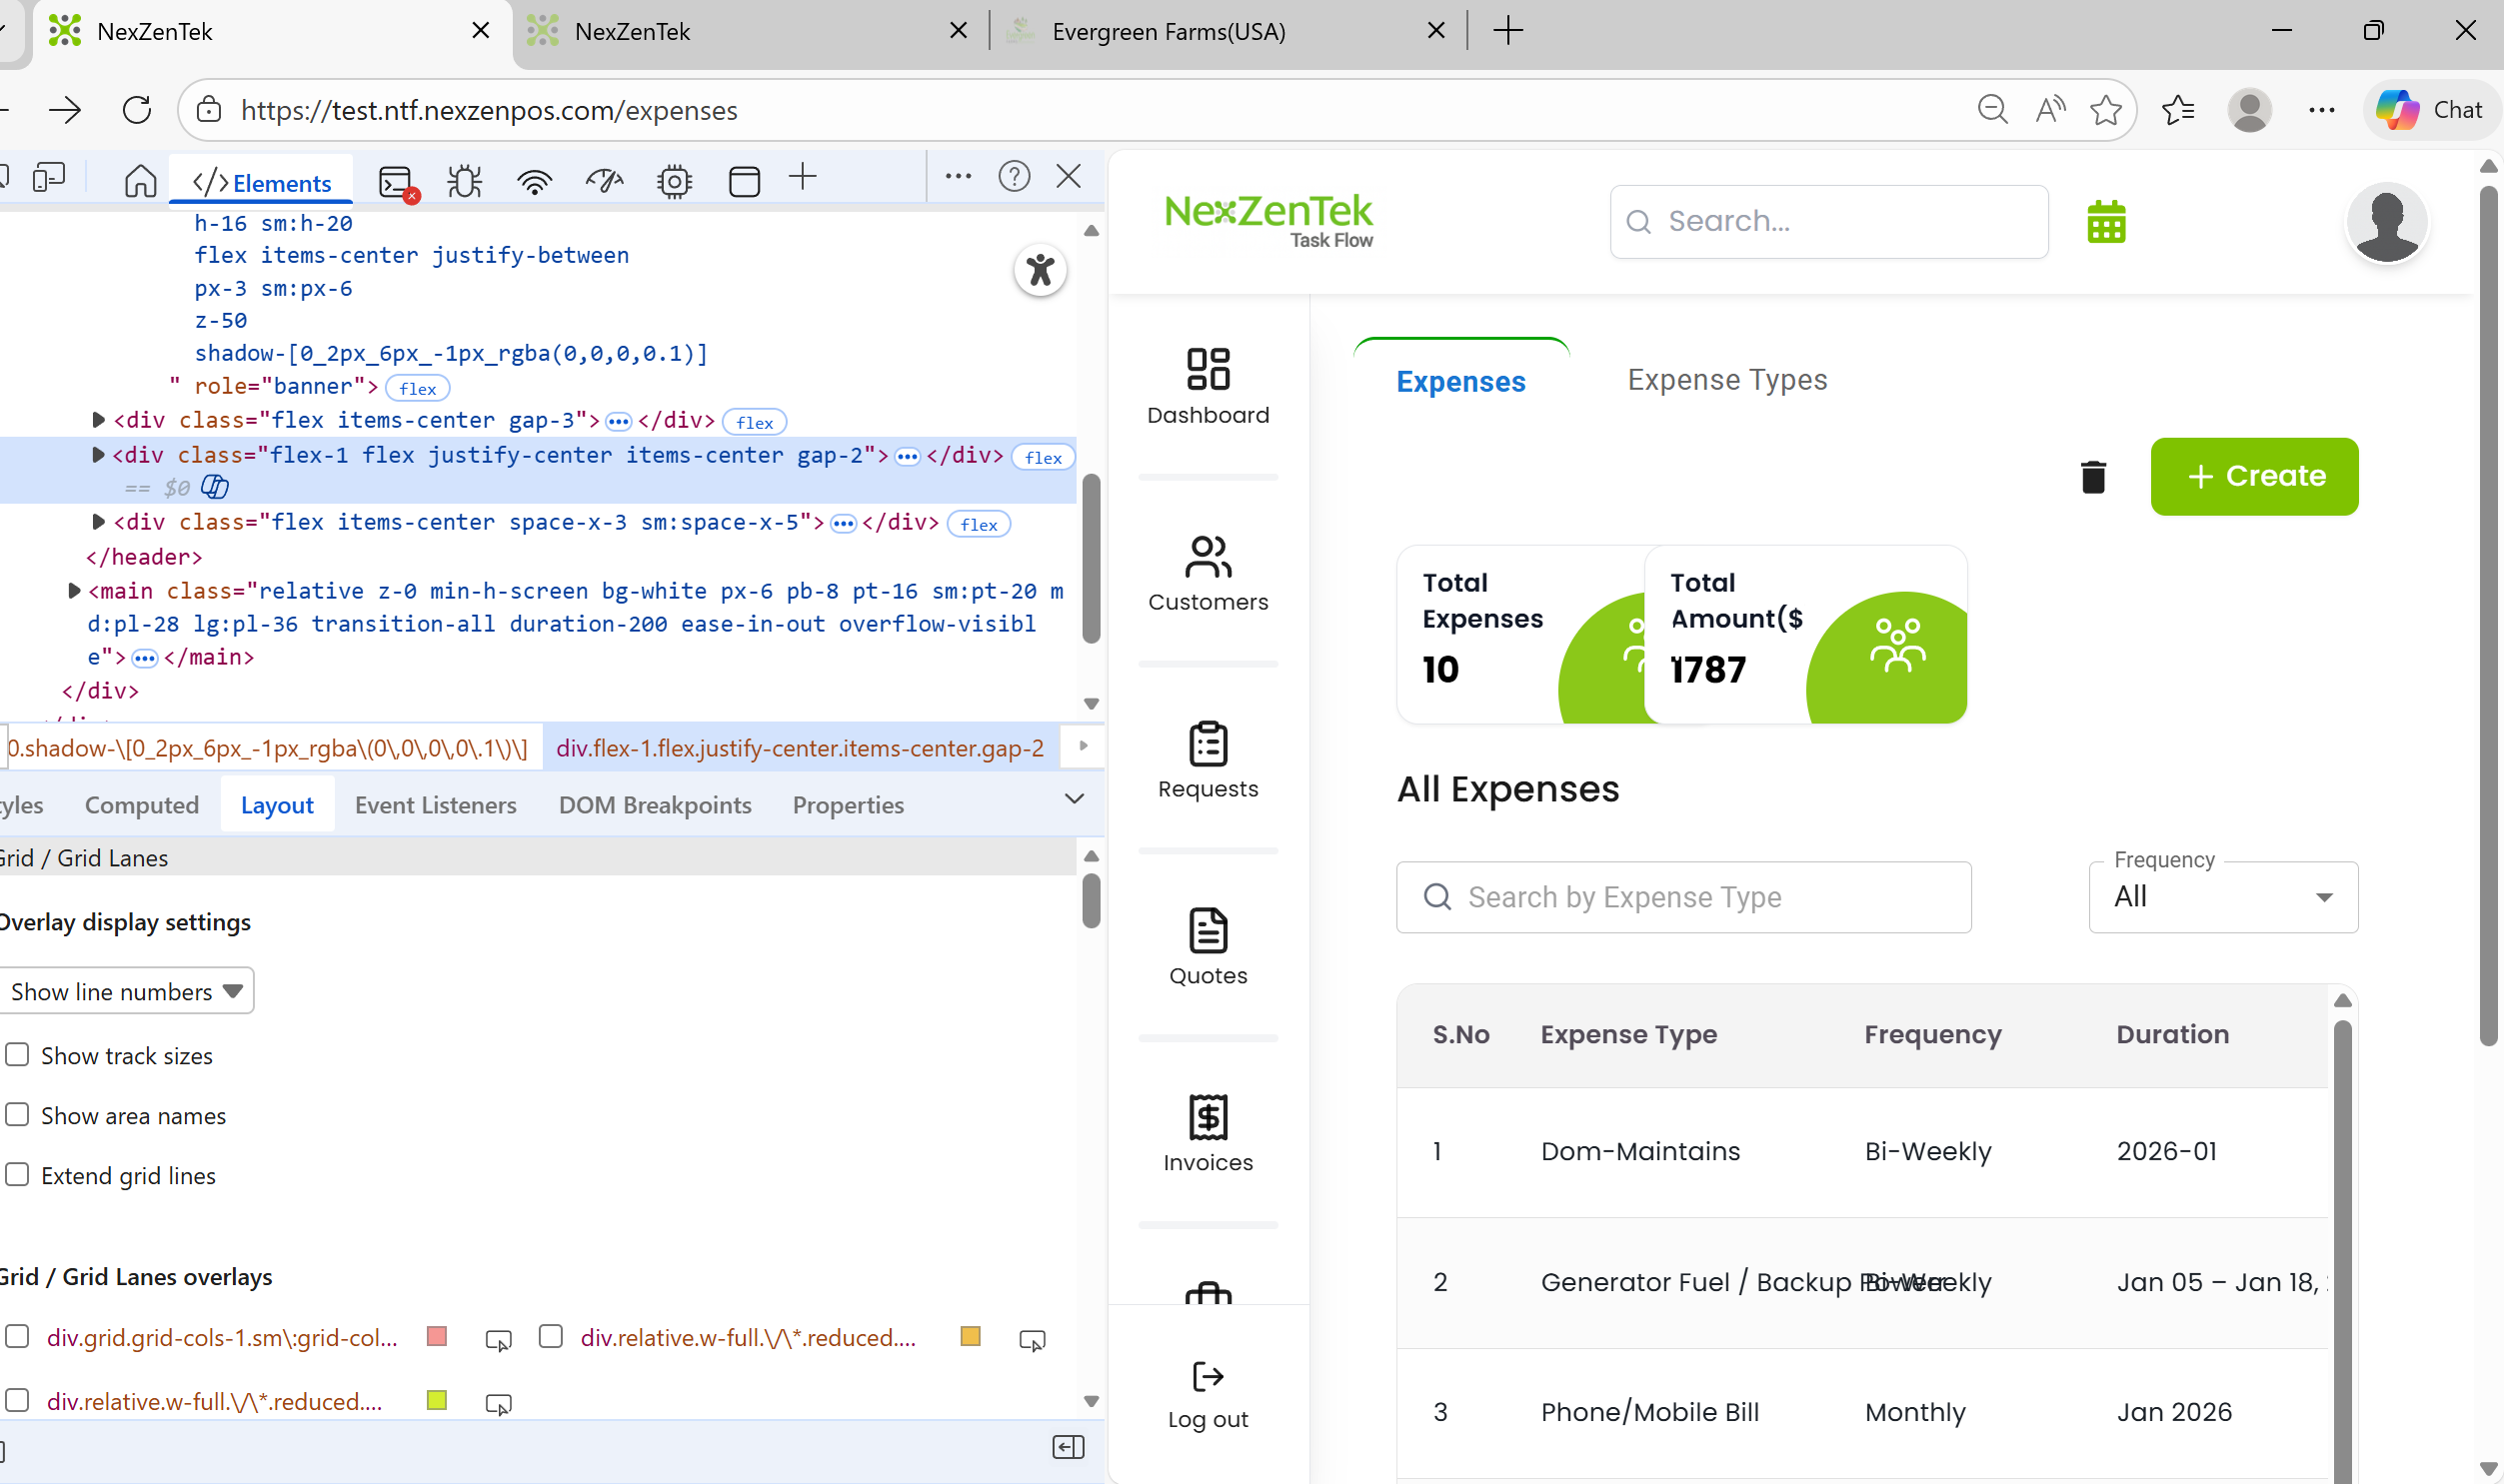The height and width of the screenshot is (1484, 2504).
Task: Click the pink grid overlay color swatch
Action: pos(436,1337)
